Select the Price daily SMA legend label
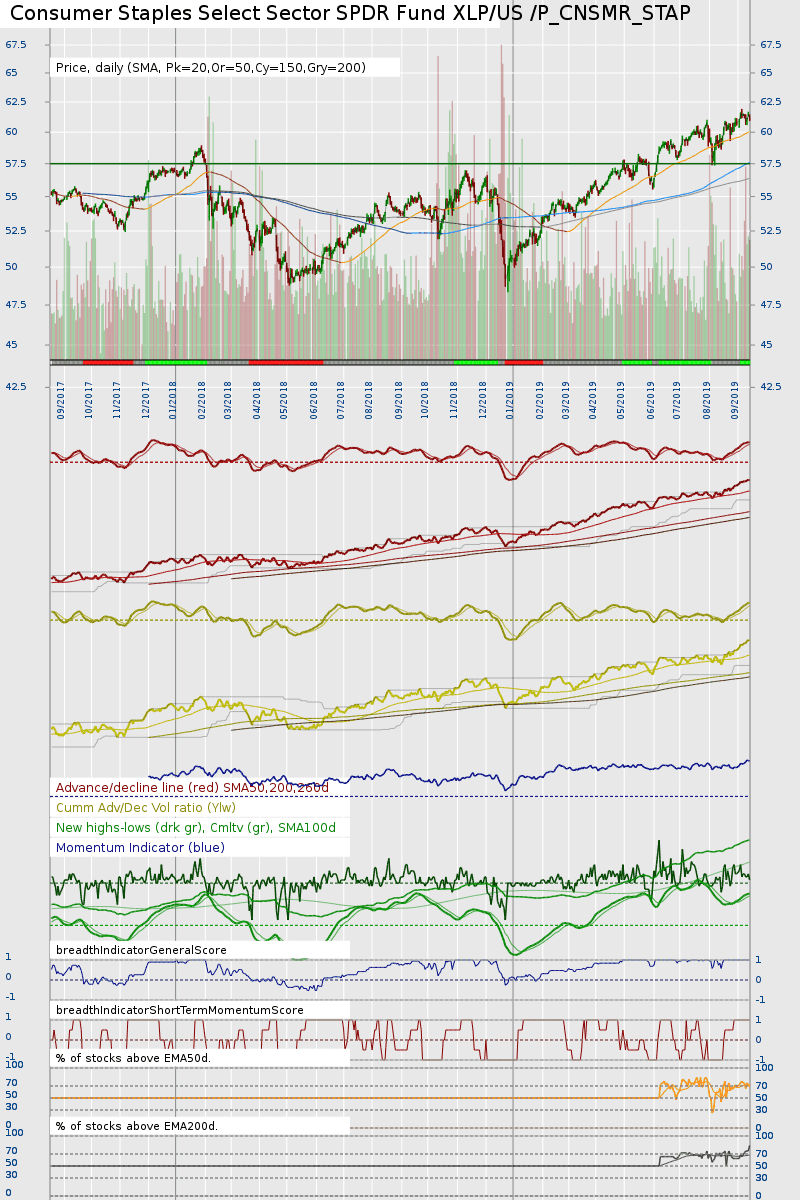 click(x=211, y=68)
